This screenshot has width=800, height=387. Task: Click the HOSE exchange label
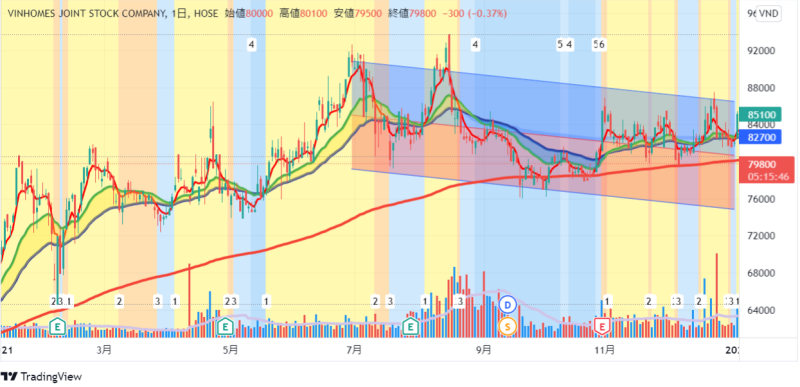(205, 14)
